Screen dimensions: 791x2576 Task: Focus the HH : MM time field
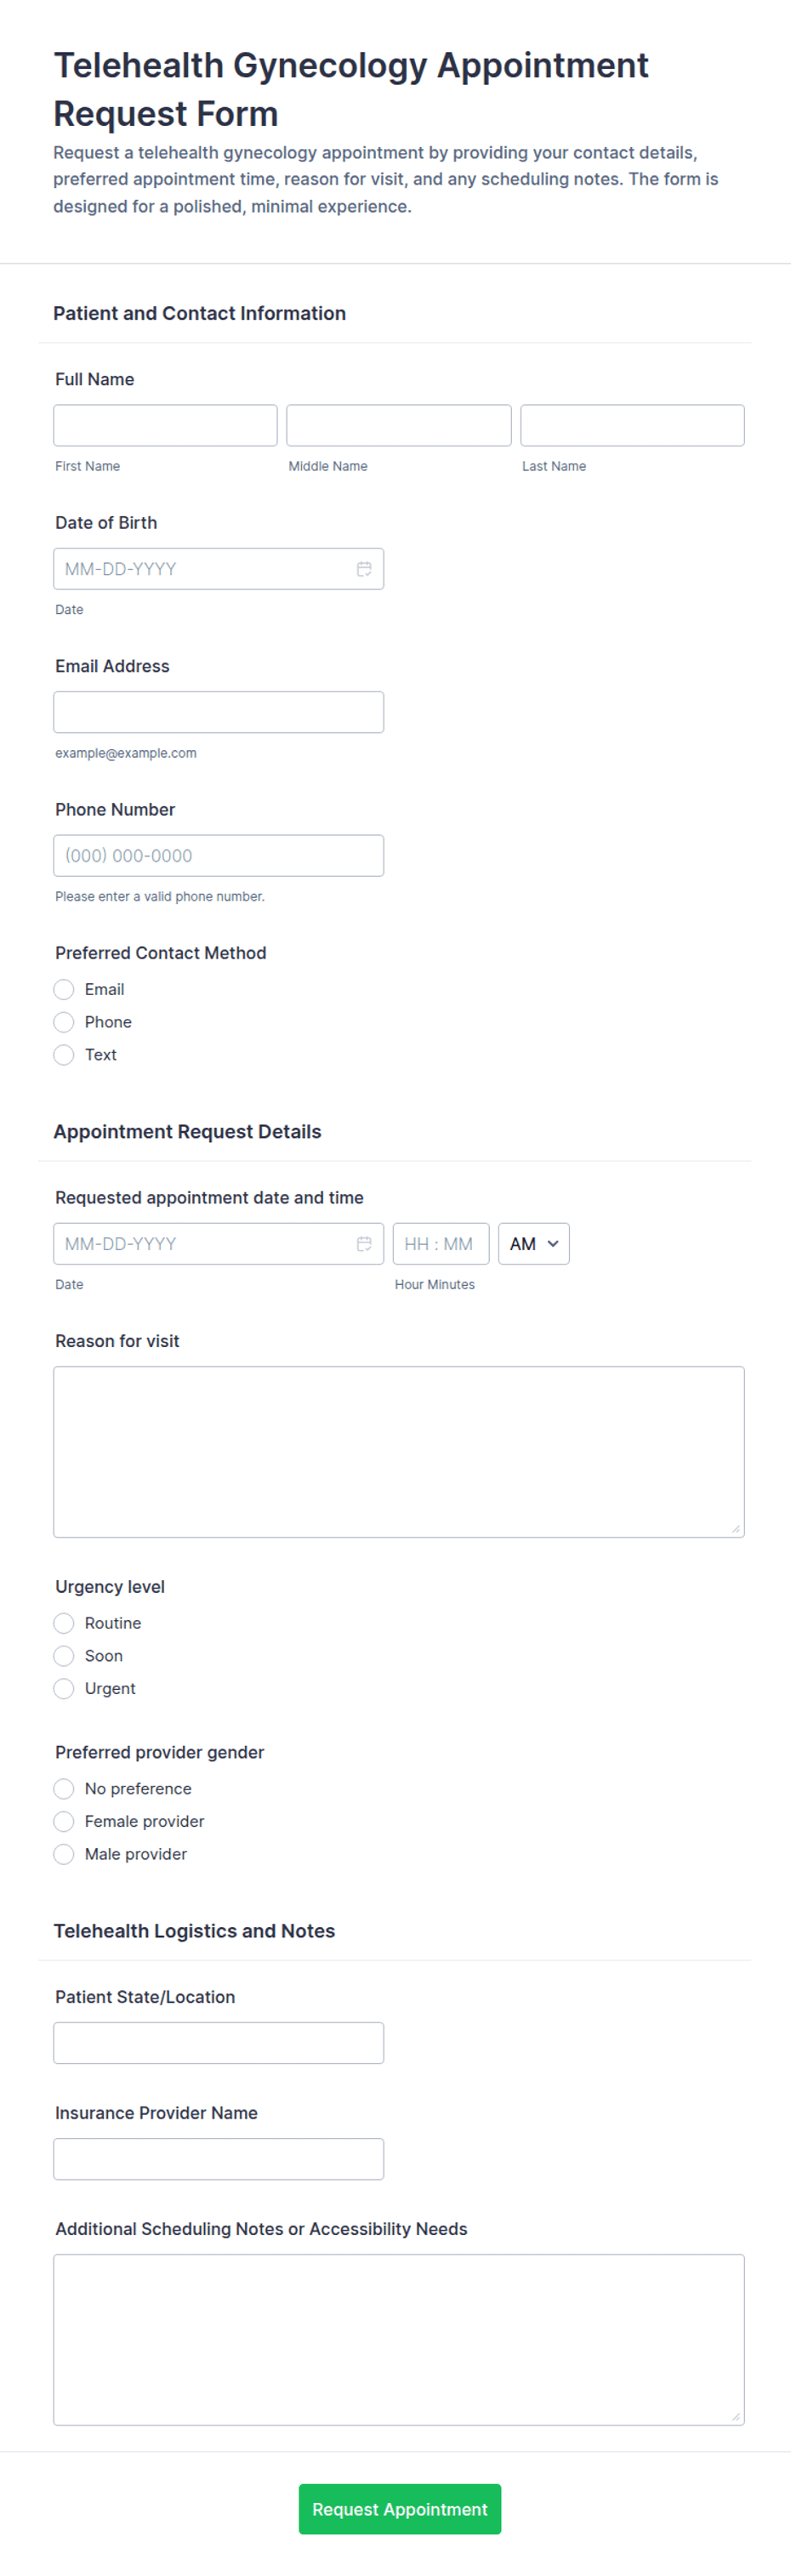(x=441, y=1244)
